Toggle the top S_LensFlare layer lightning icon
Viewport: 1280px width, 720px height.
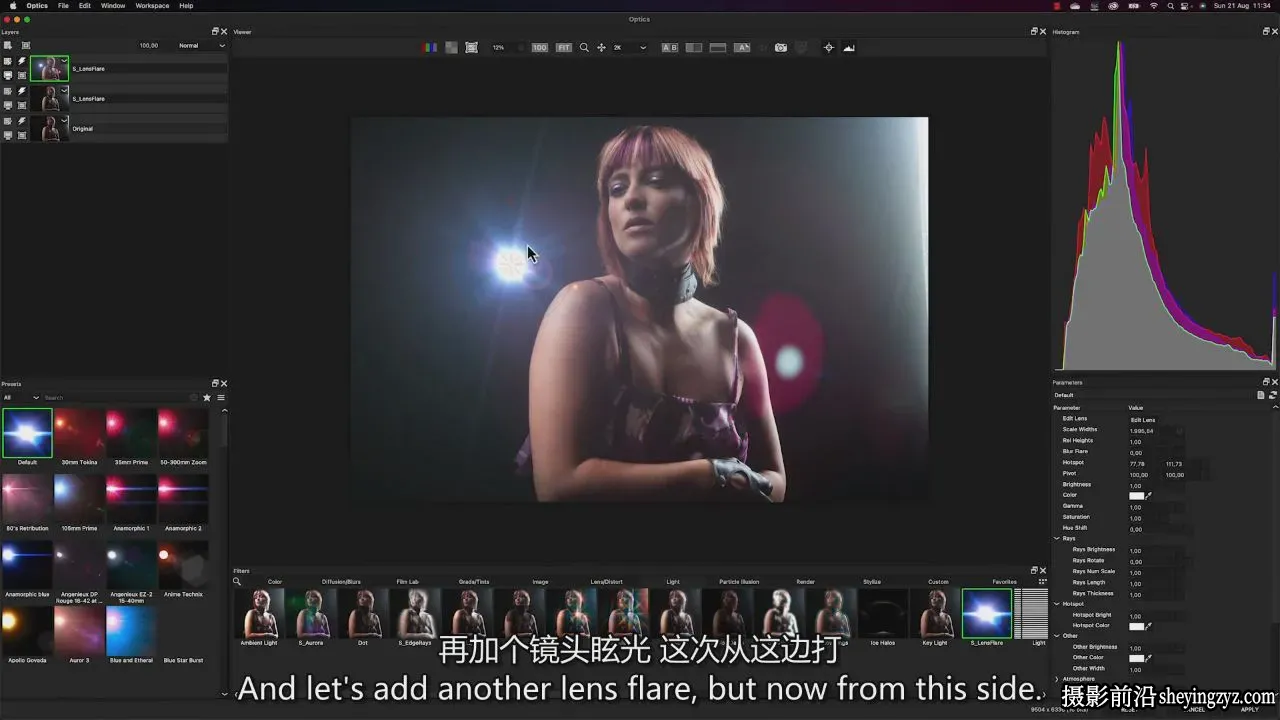(22, 61)
